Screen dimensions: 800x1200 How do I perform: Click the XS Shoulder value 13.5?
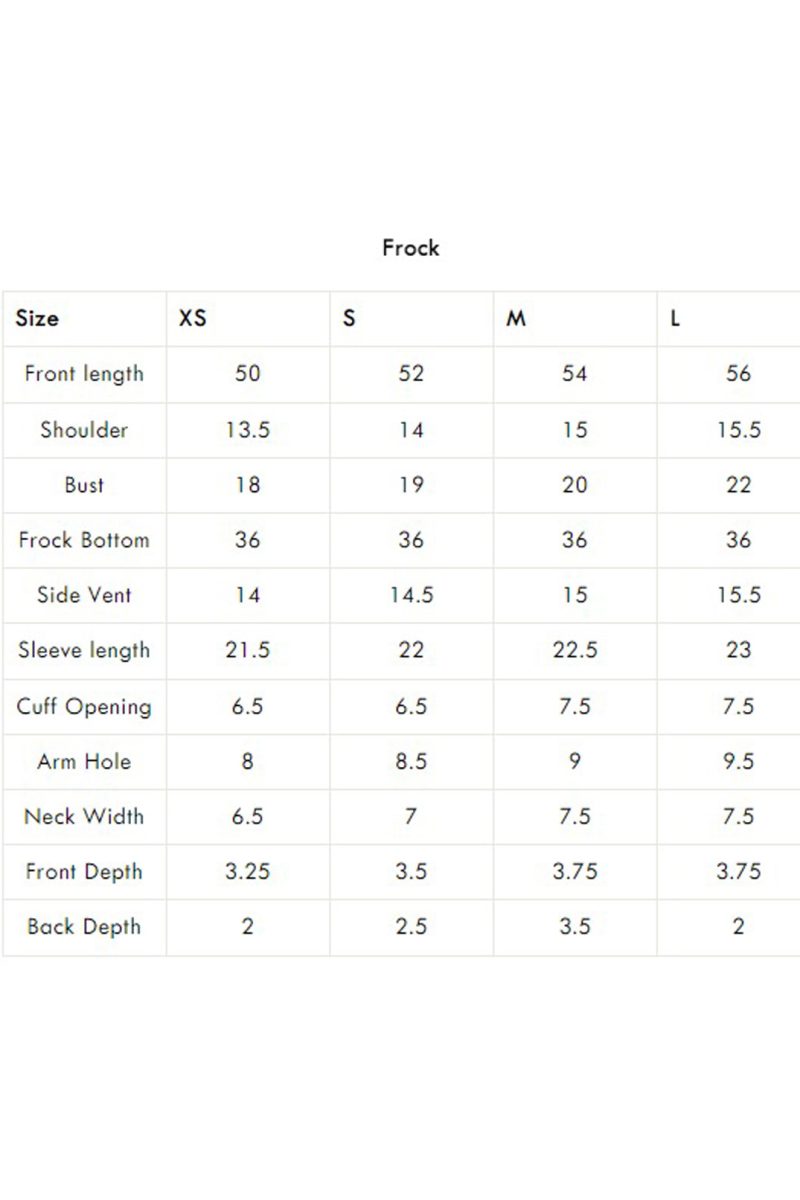point(247,430)
